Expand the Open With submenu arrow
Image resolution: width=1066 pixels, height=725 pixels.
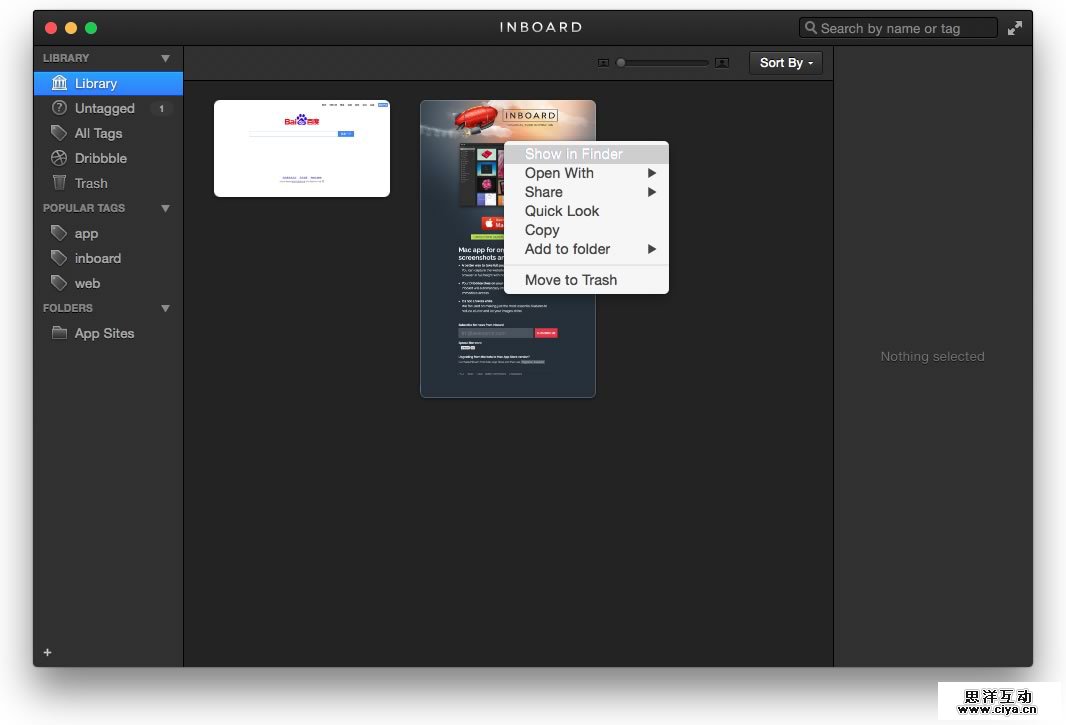coord(651,173)
